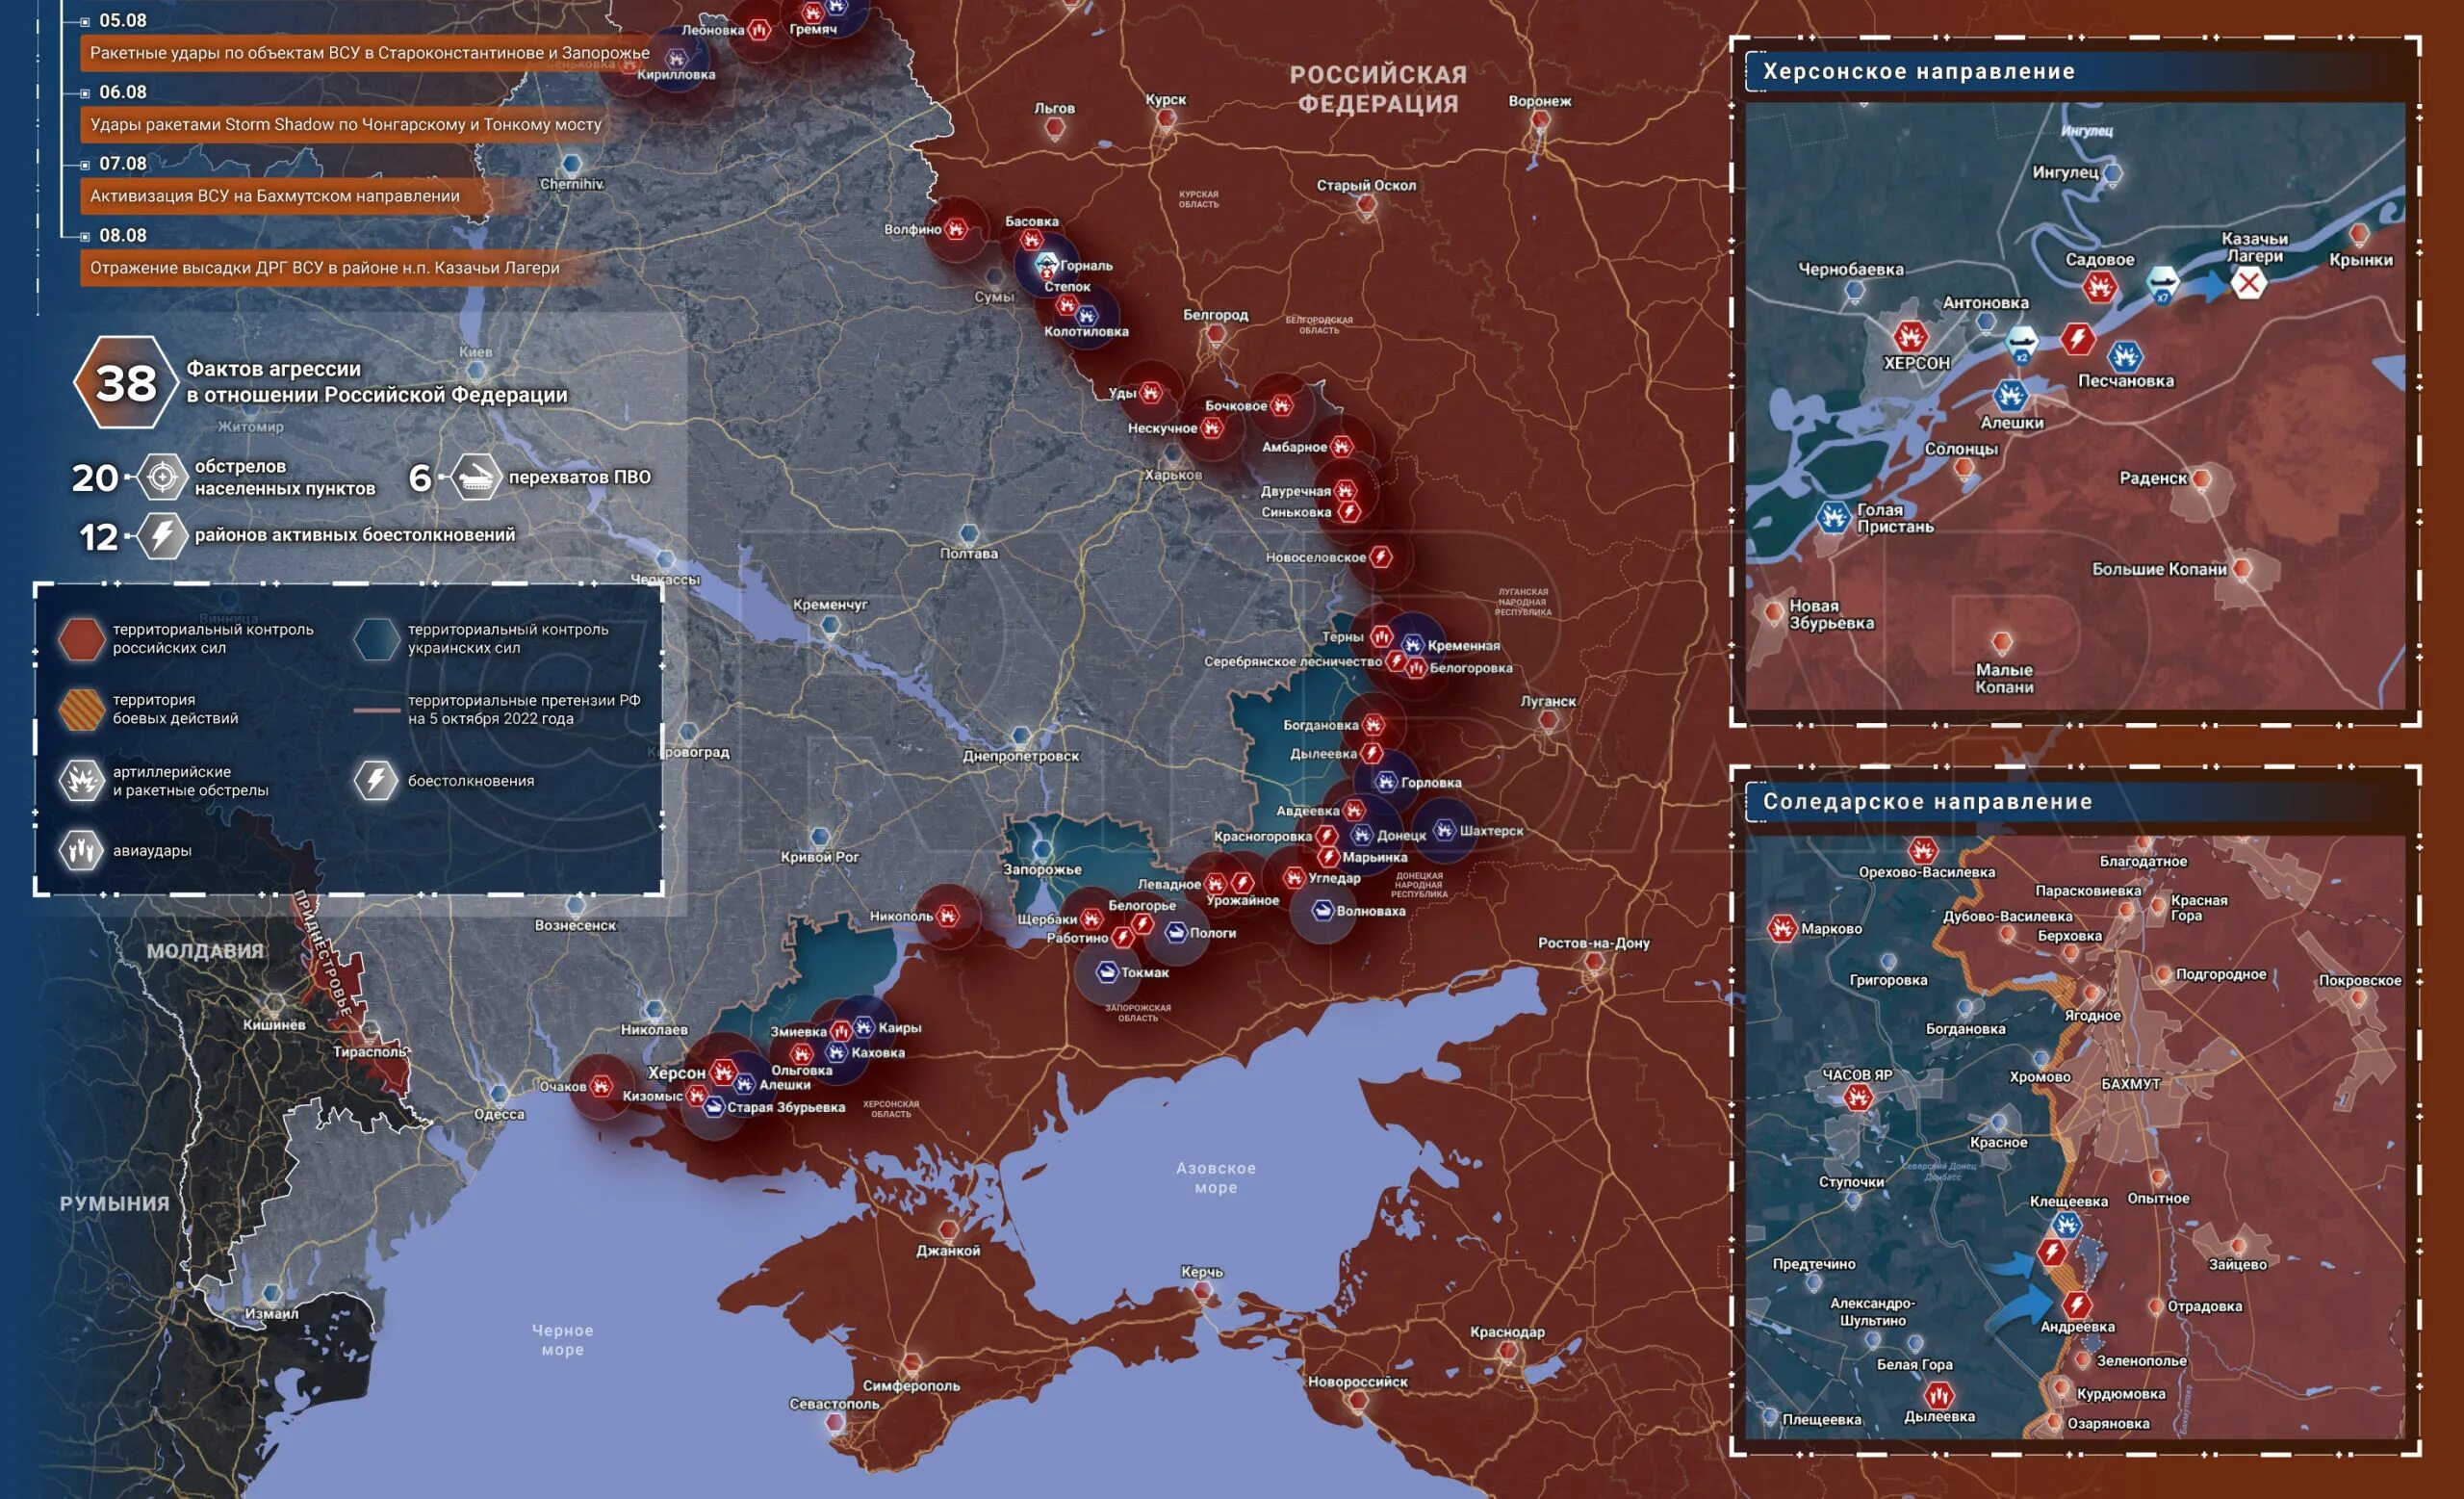Click the red shelling marker at Очаков

[x=601, y=1086]
